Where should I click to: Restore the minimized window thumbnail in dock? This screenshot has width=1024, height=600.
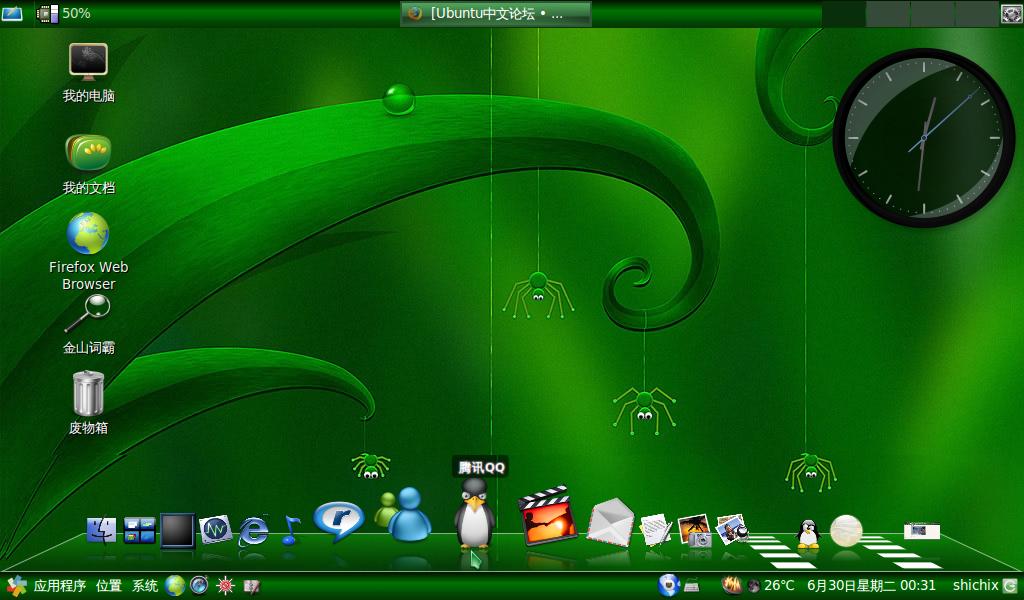[921, 531]
